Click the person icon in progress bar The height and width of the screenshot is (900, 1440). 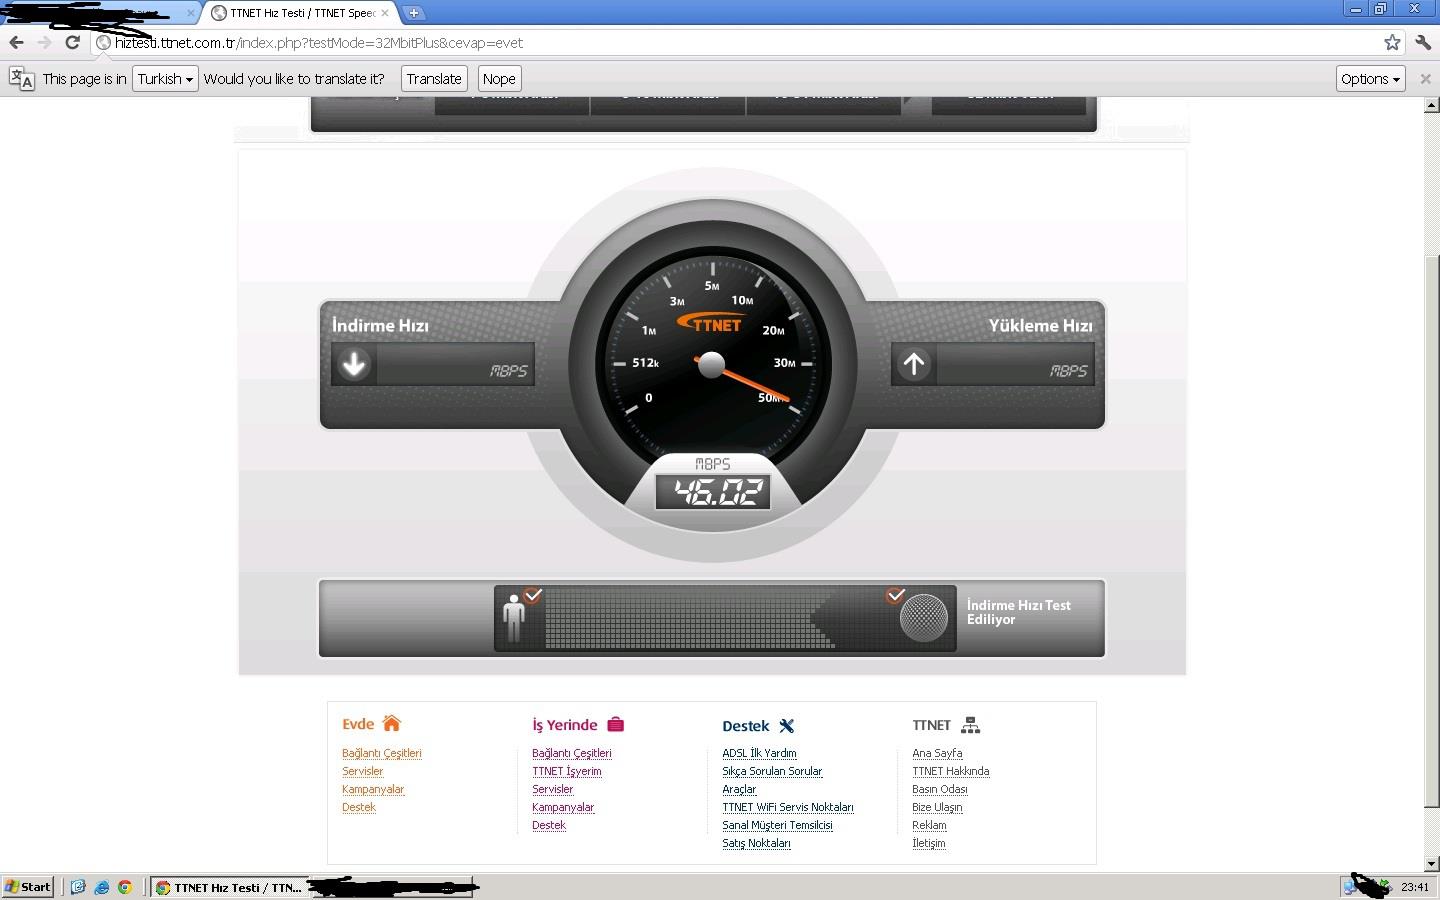tap(514, 618)
